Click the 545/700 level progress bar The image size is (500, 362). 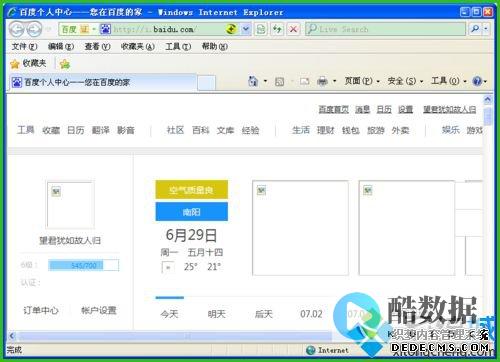coord(83,265)
